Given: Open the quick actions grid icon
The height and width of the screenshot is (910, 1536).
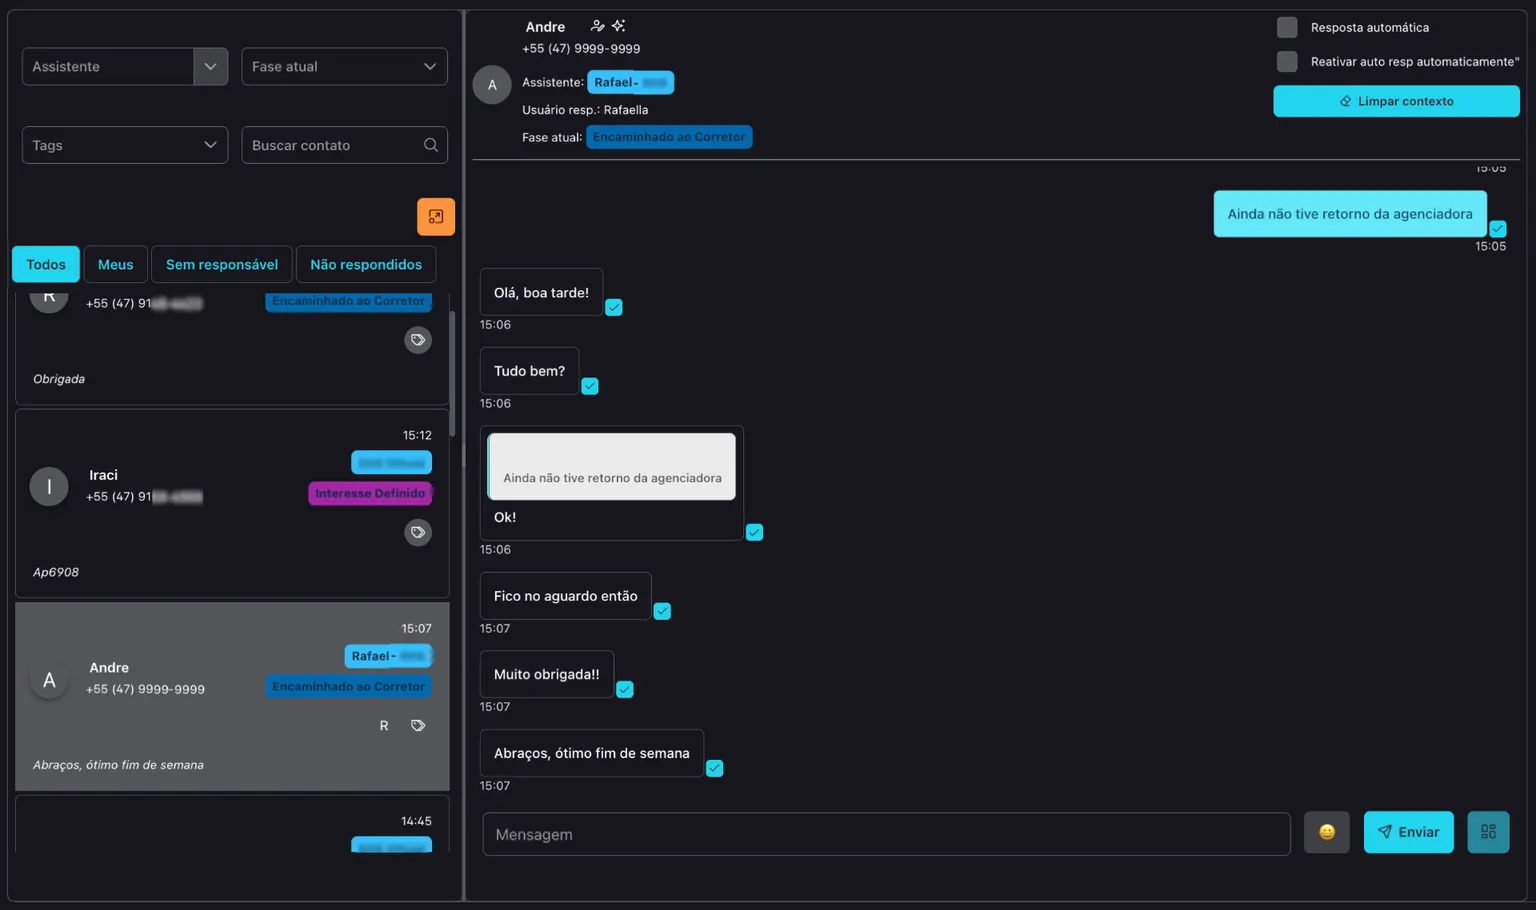Looking at the screenshot, I should click(x=1488, y=832).
